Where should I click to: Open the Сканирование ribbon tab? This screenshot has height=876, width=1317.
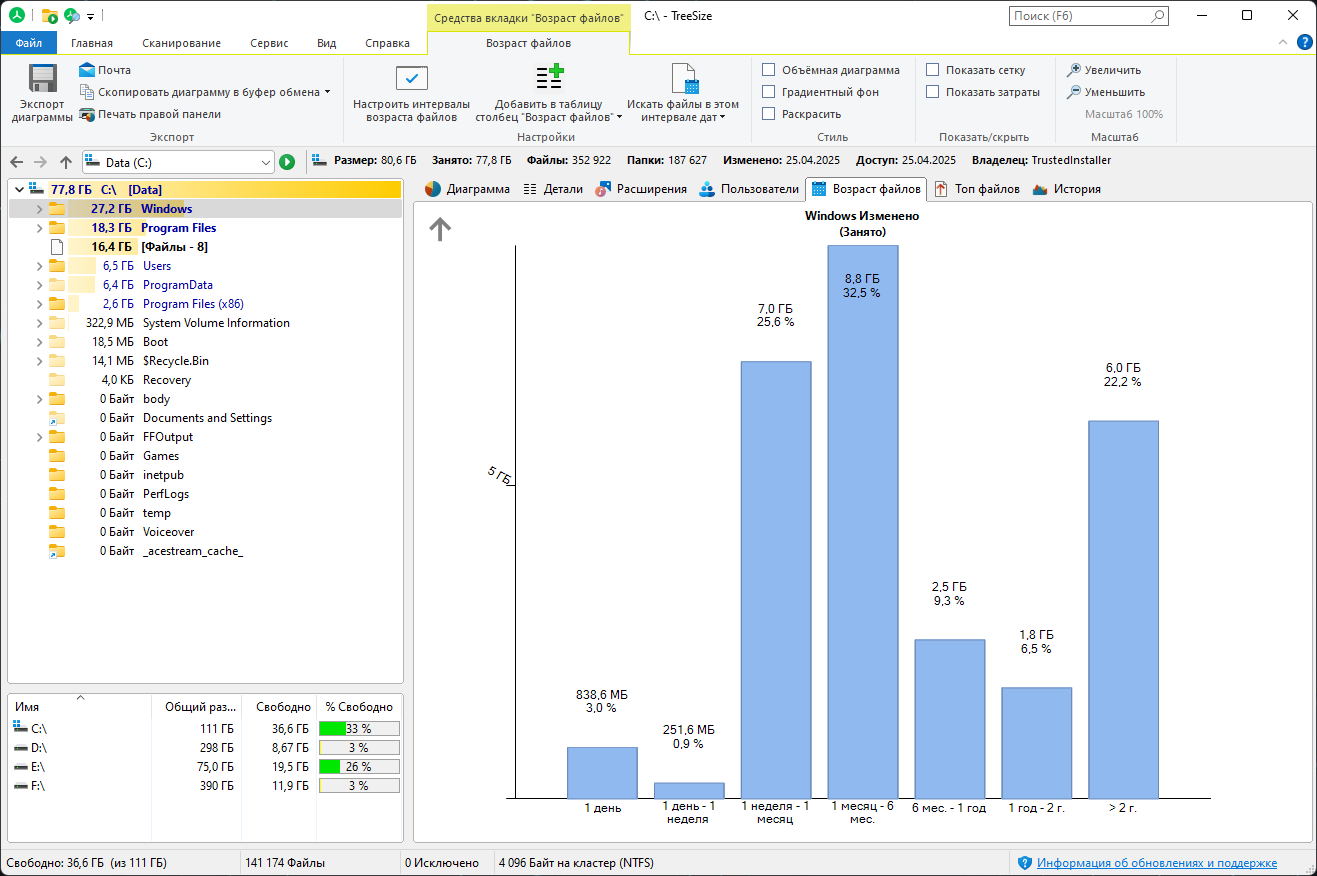tap(181, 43)
